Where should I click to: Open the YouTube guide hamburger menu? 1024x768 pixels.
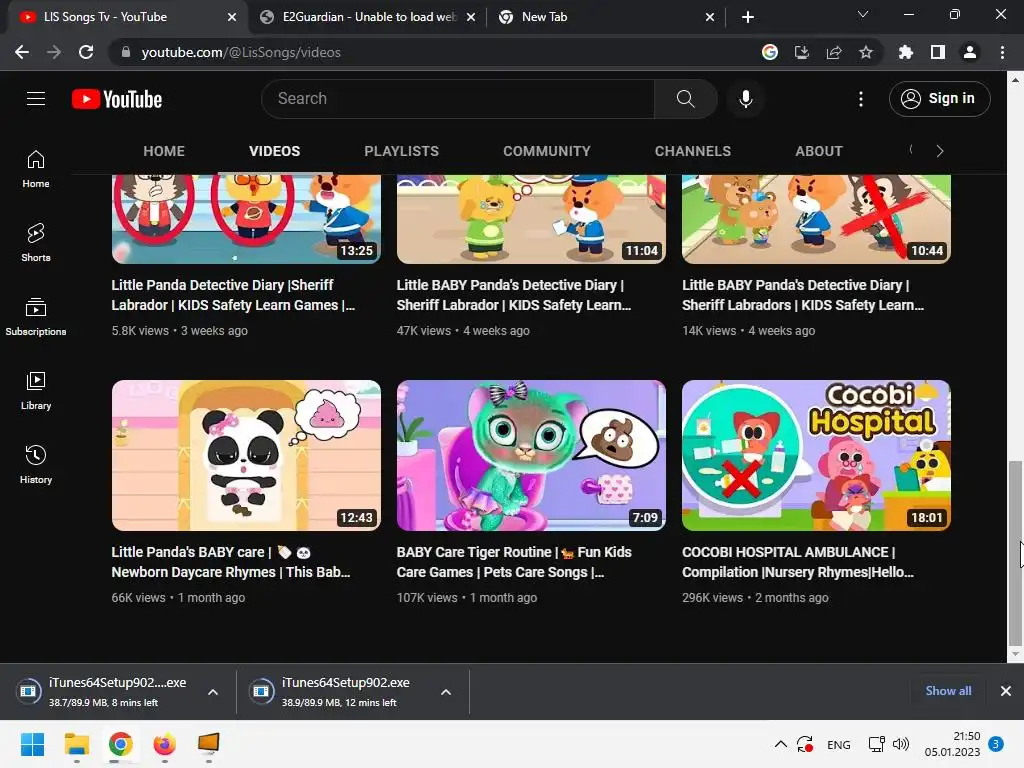36,99
